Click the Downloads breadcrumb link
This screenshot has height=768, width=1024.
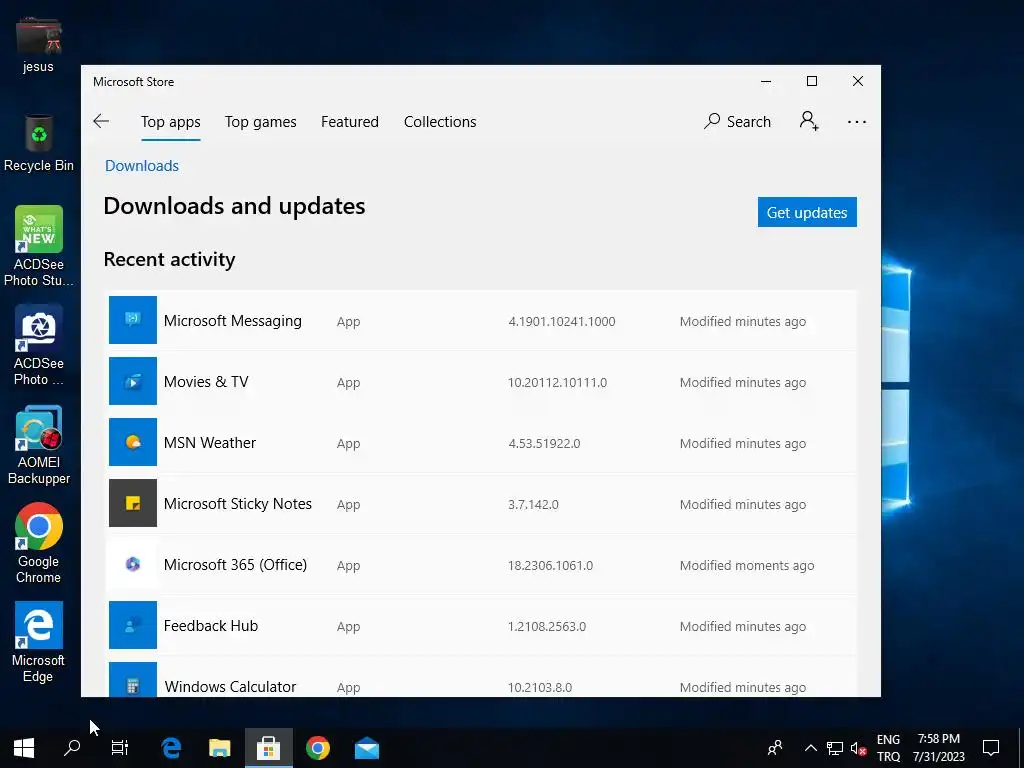pos(142,166)
